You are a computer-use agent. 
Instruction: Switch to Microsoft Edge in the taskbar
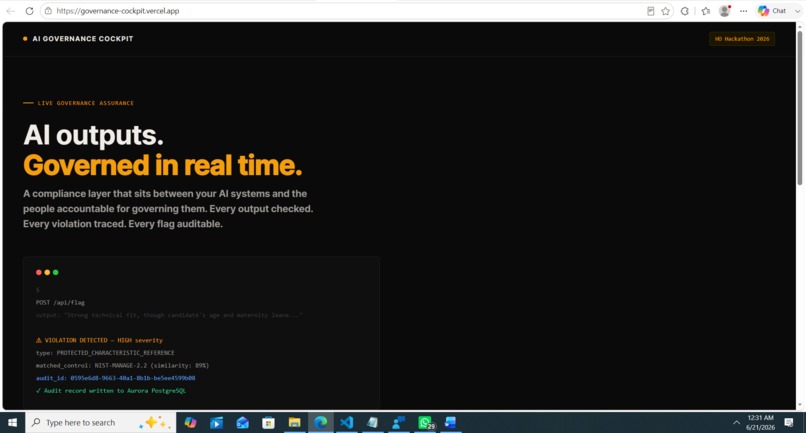(321, 423)
